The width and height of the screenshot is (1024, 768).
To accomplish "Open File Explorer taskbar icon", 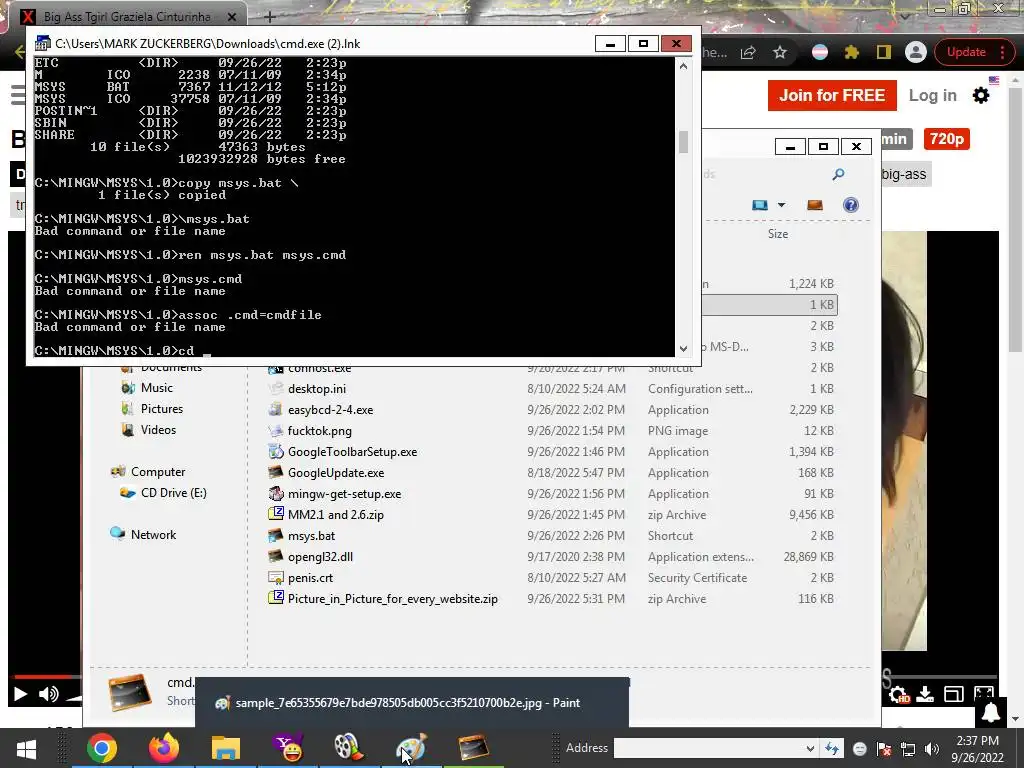I will click(226, 748).
